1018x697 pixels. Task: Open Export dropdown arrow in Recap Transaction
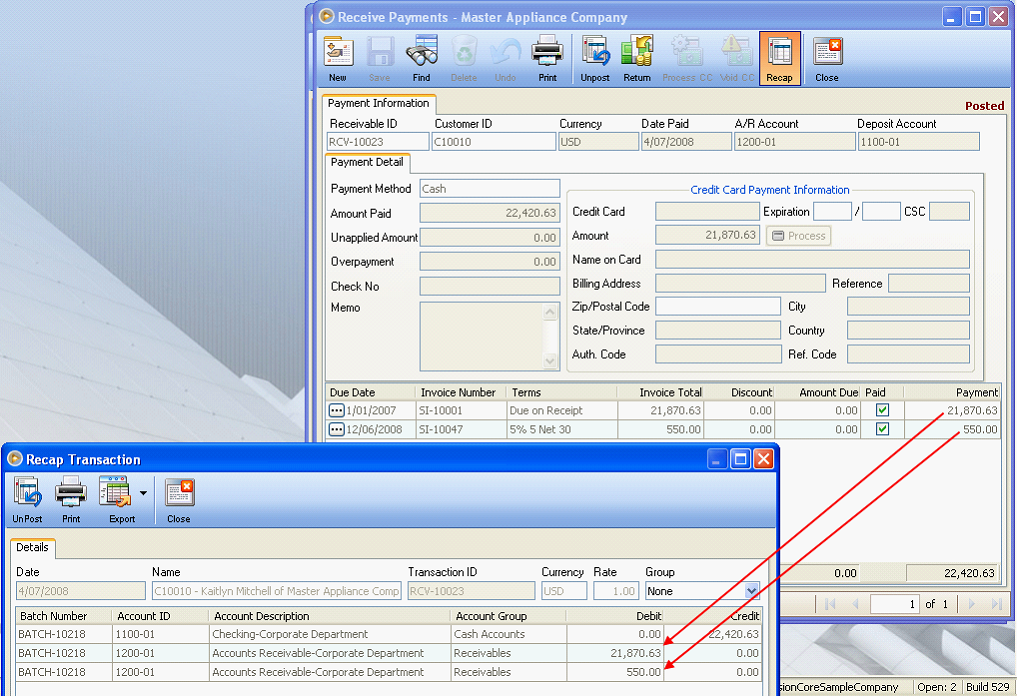click(x=143, y=493)
